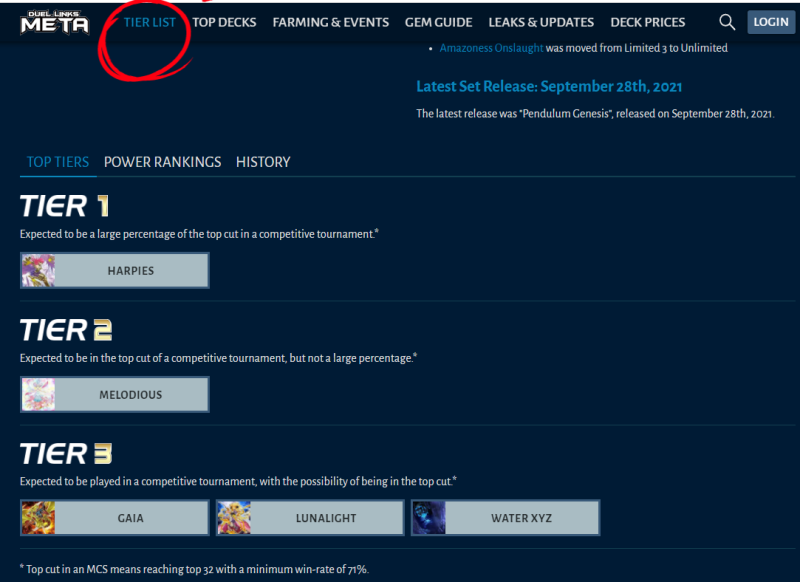The image size is (800, 582).
Task: Open the Melodious deck thumbnail image
Action: coord(38,394)
